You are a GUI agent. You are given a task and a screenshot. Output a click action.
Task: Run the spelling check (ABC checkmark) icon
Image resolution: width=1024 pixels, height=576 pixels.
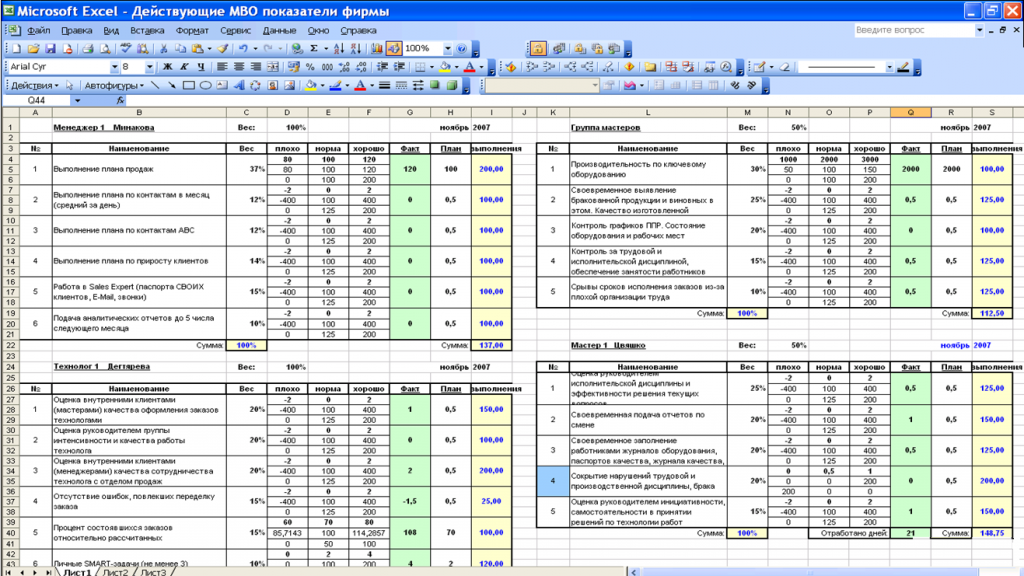click(125, 49)
